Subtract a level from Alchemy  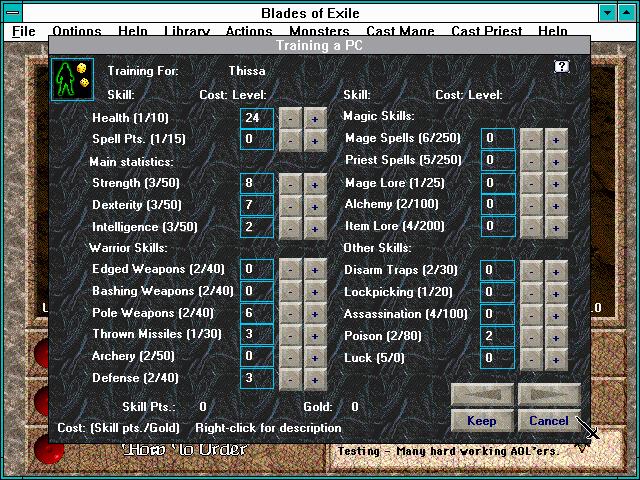(x=531, y=206)
